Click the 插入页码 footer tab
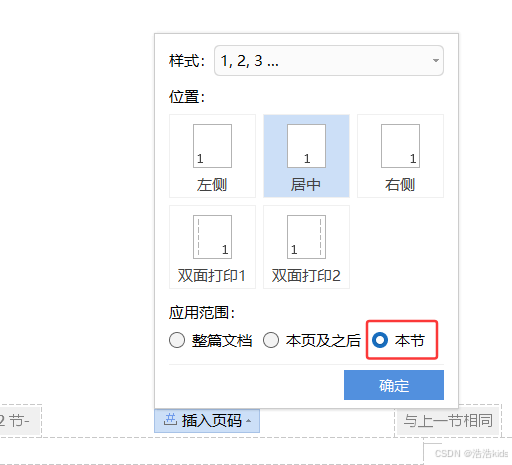 coord(207,421)
